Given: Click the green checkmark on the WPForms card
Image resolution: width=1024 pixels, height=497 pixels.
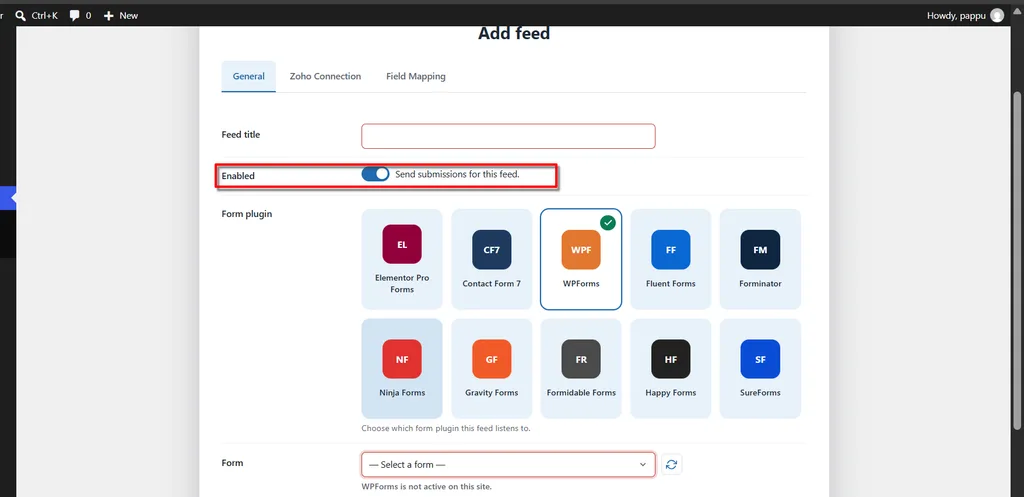Looking at the screenshot, I should (608, 223).
